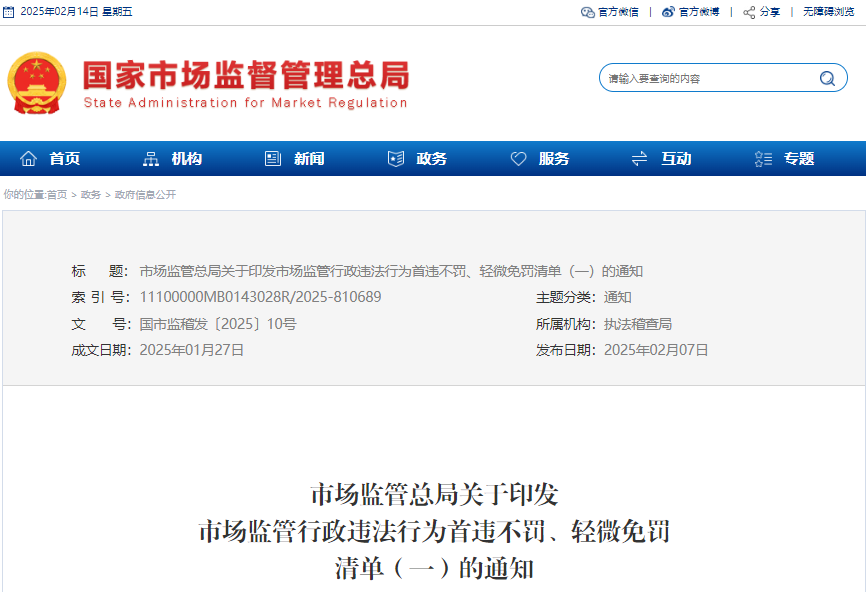The image size is (866, 592).
Task: Click the document number 国市监稽发〔2025〕10号
Action: [218, 324]
